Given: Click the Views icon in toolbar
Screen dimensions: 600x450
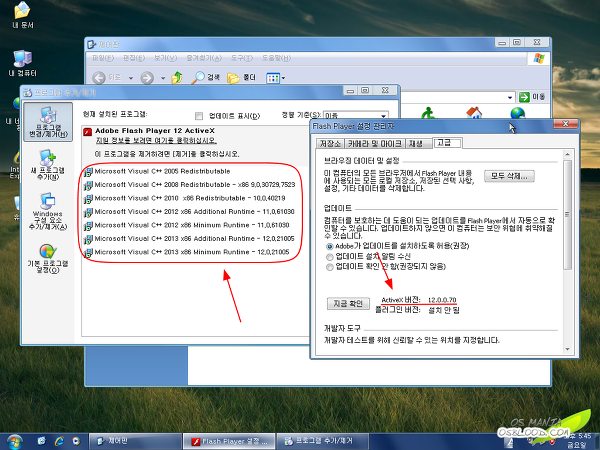Looking at the screenshot, I should [273, 78].
